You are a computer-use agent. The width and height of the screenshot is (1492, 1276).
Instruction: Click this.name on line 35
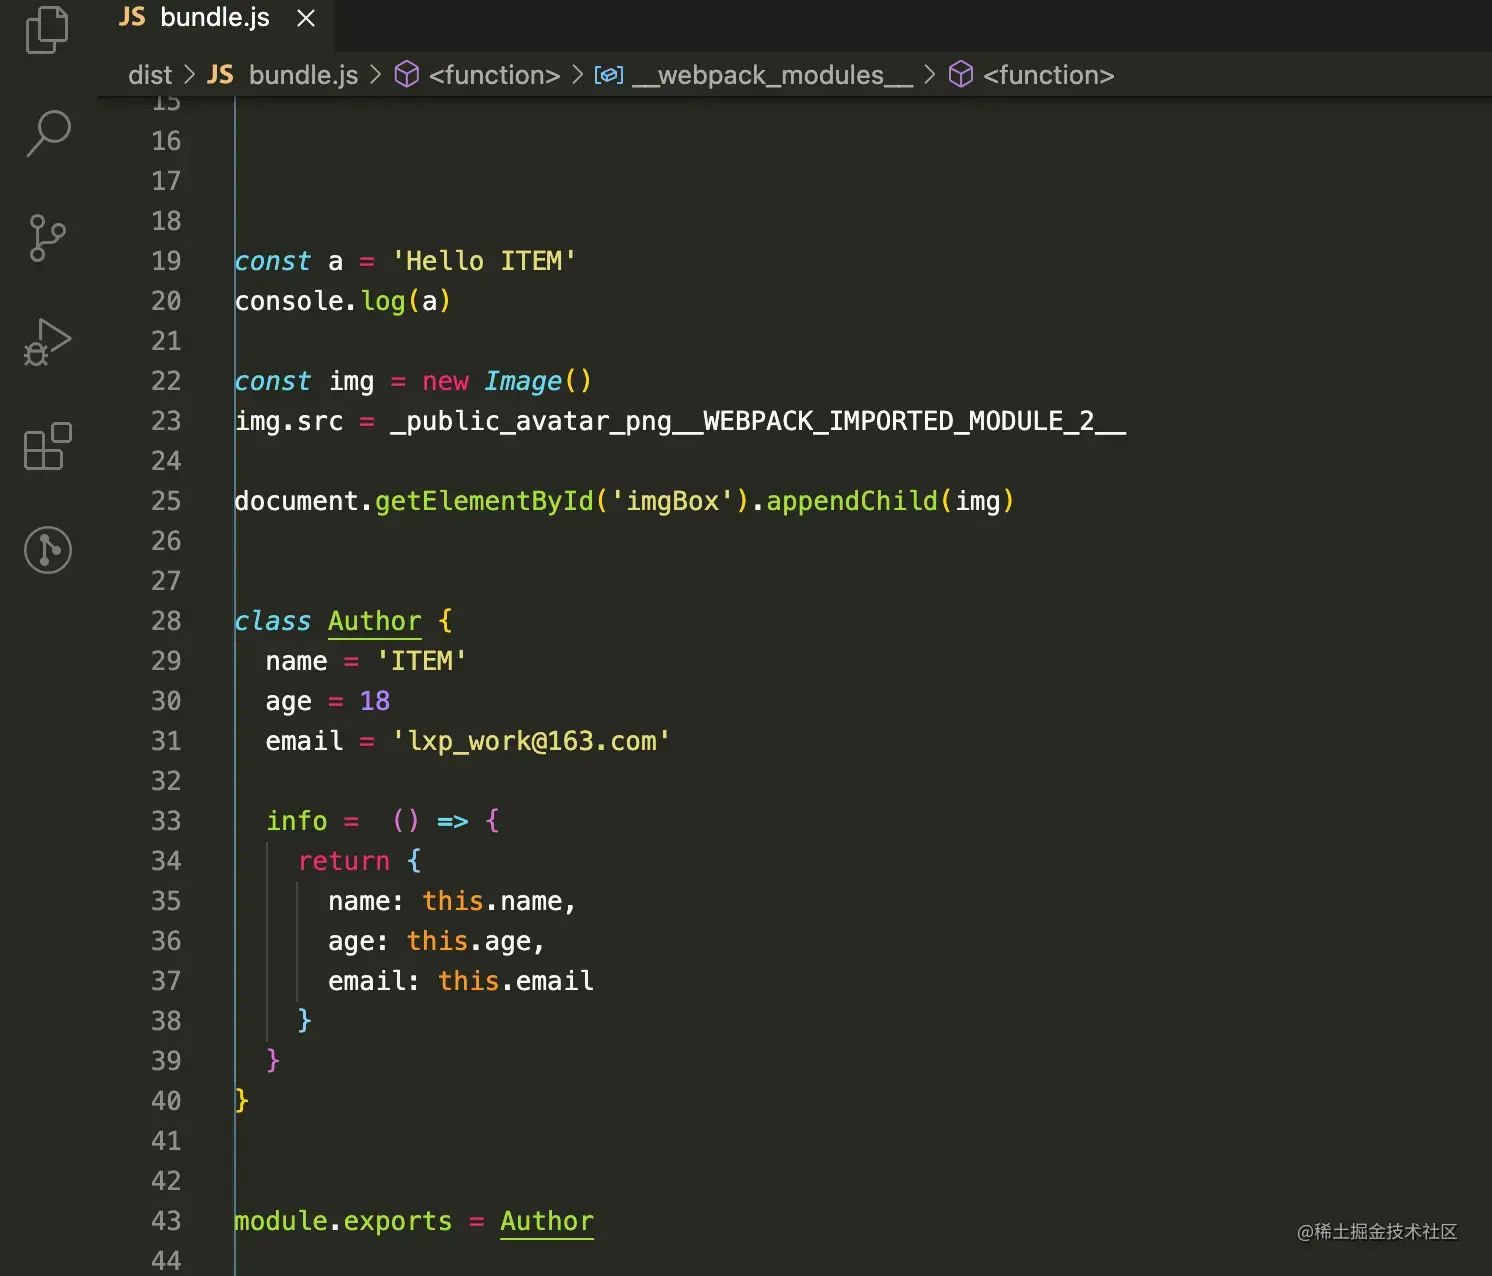point(492,901)
